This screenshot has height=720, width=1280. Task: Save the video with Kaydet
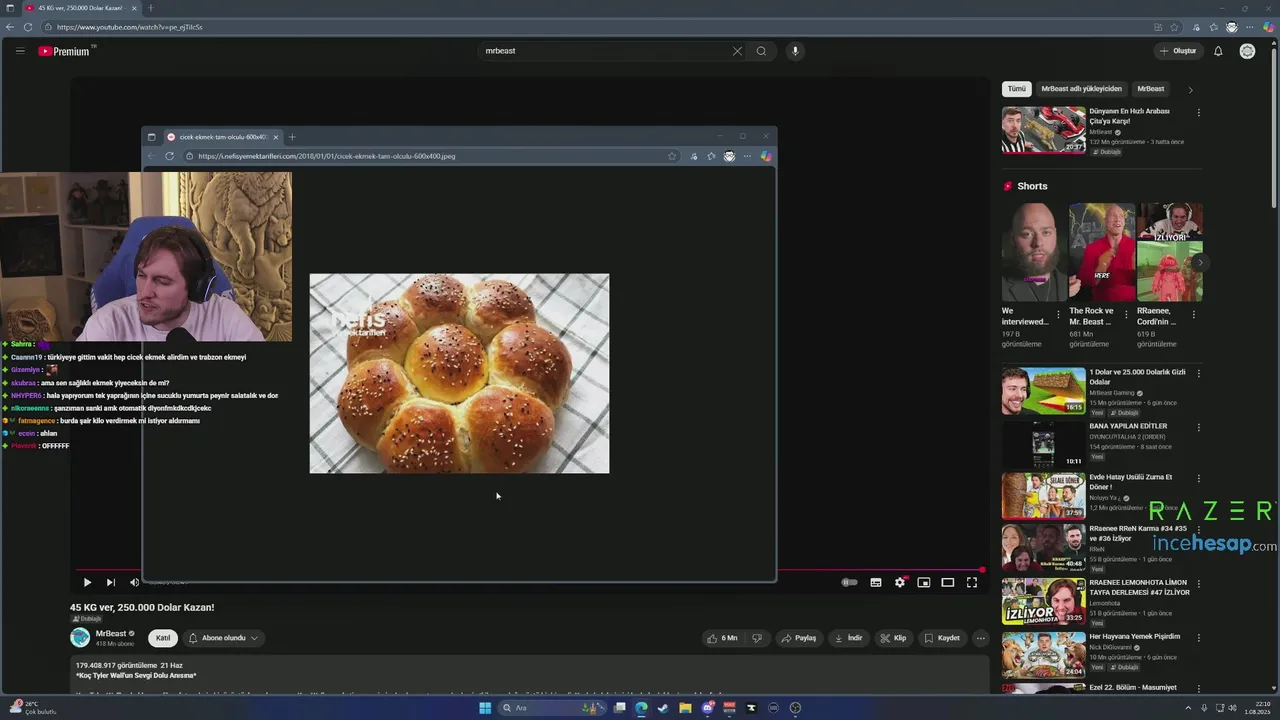pos(942,638)
